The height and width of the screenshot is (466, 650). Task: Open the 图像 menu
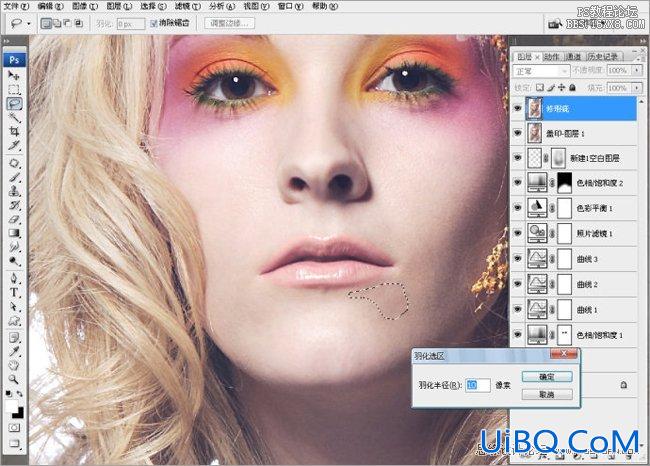(85, 6)
